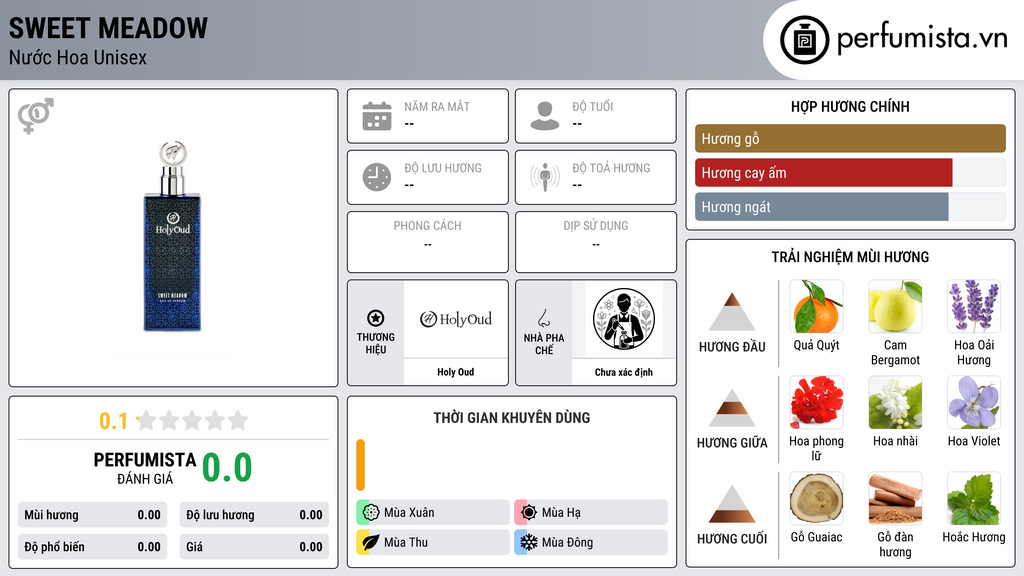
Task: Click the star badge icon above Thương hiệu
Action: click(376, 318)
